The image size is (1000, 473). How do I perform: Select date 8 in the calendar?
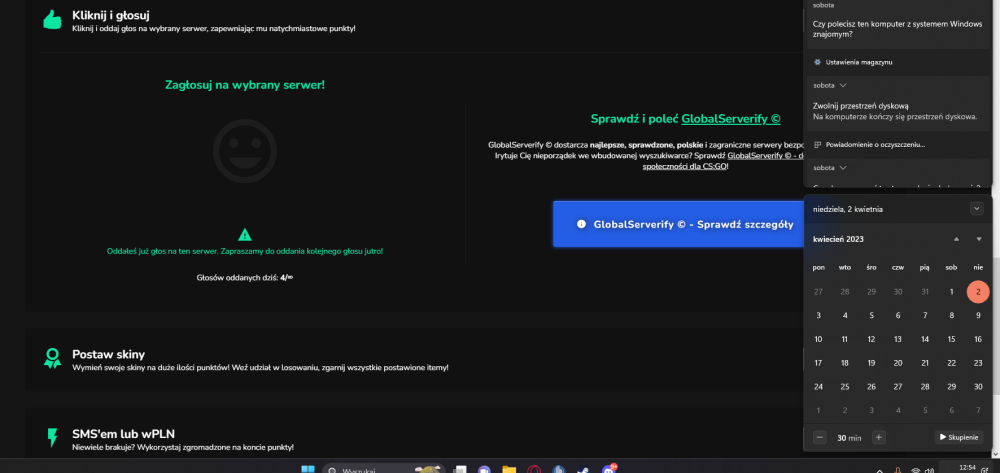951,316
